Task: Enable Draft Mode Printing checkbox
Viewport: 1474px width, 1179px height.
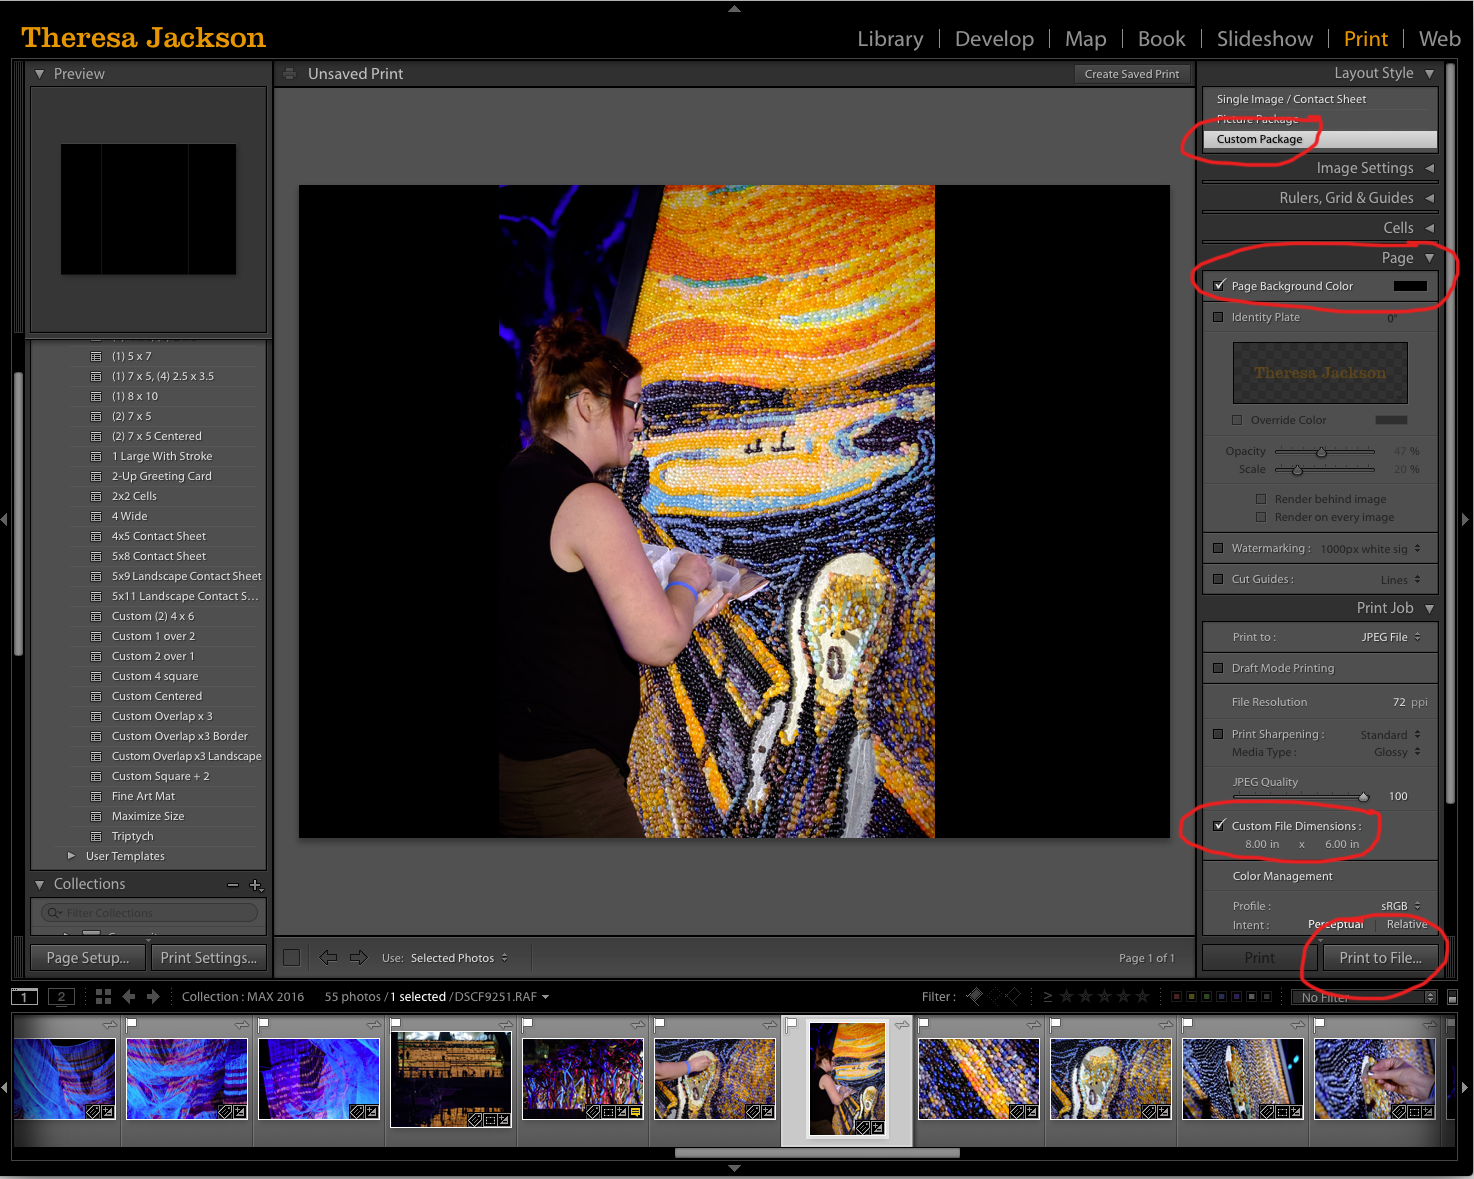Action: point(1218,668)
